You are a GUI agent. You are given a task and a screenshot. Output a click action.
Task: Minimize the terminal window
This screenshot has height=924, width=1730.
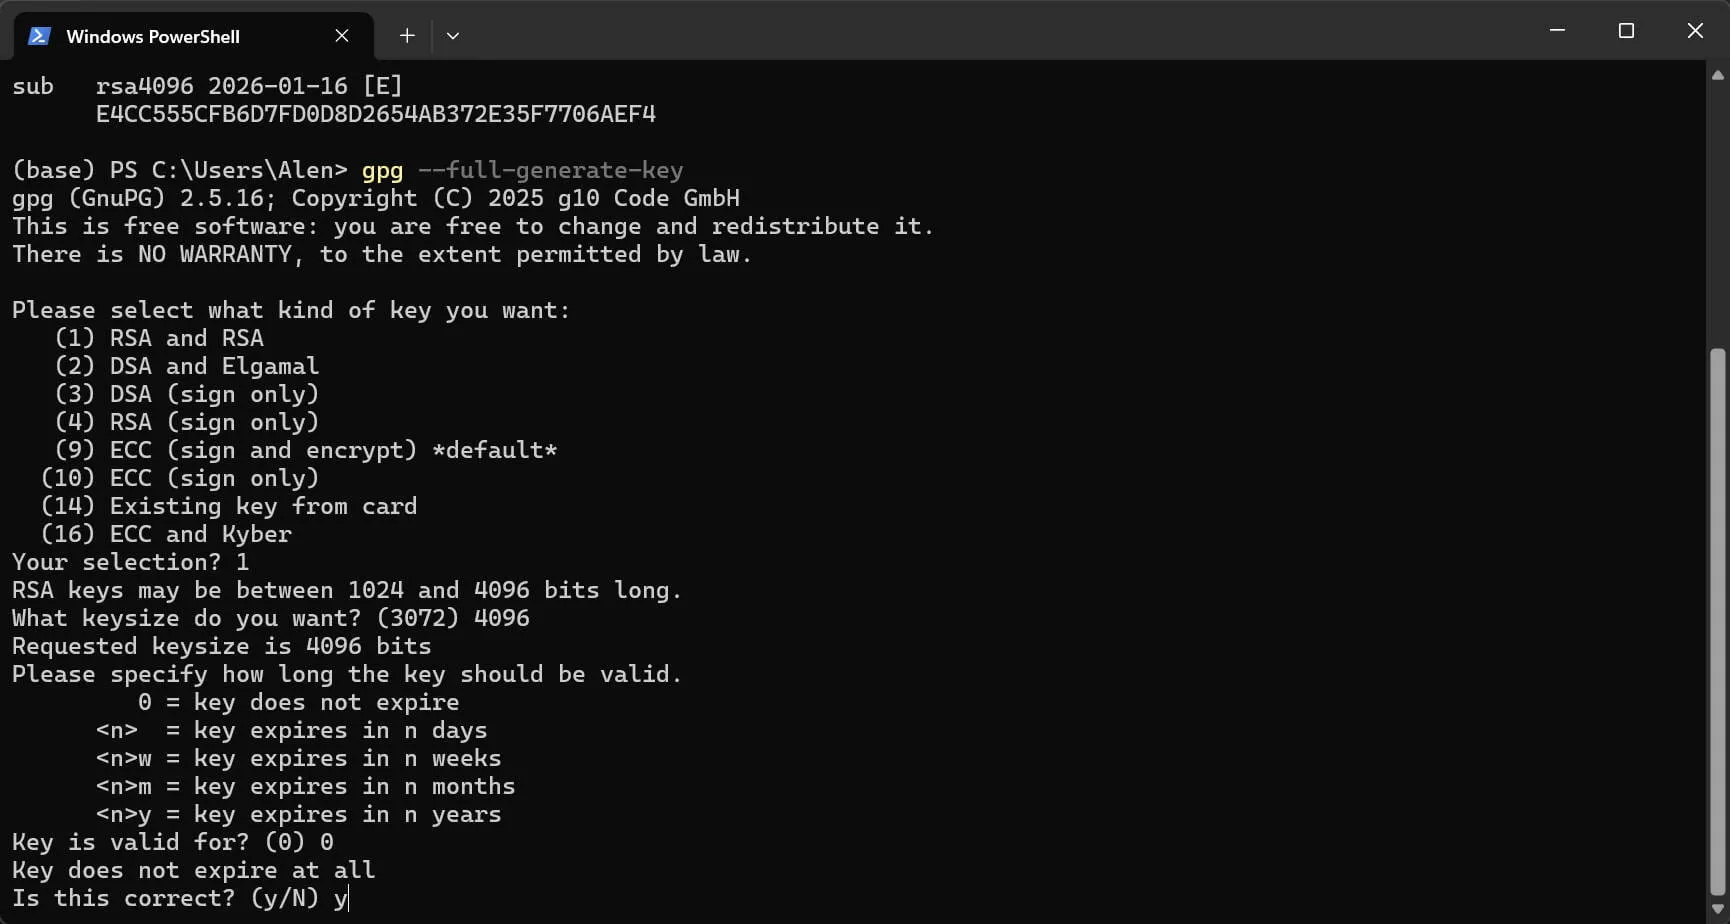tap(1557, 31)
